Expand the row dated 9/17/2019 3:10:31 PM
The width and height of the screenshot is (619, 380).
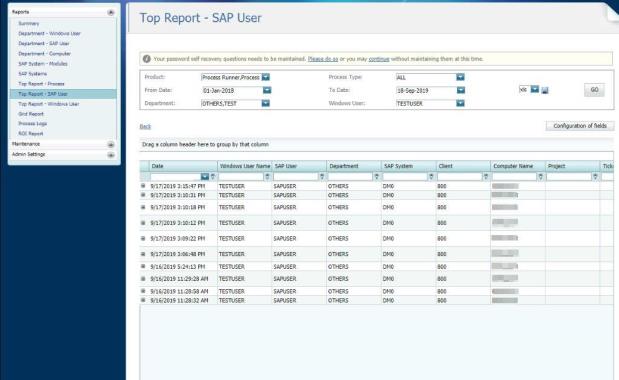coord(143,195)
